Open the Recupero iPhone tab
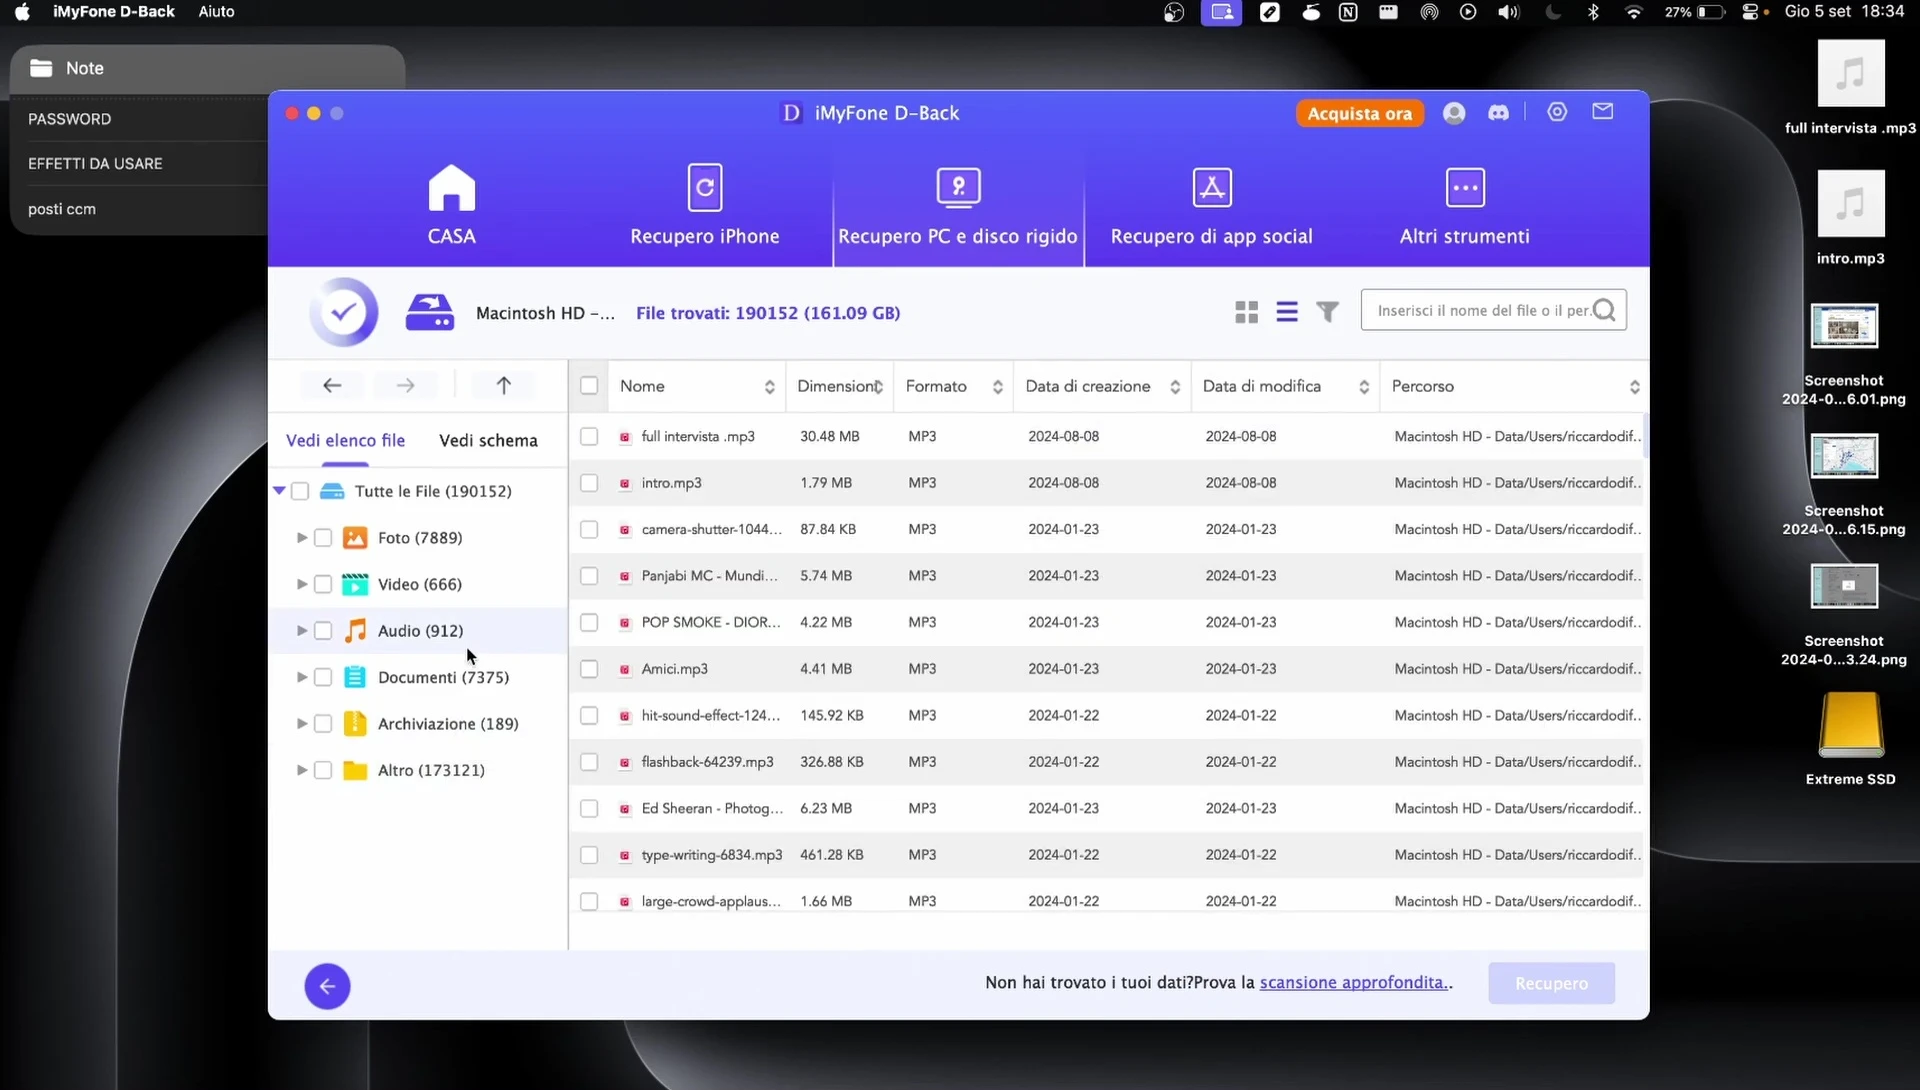The width and height of the screenshot is (1920, 1090). pyautogui.click(x=705, y=204)
